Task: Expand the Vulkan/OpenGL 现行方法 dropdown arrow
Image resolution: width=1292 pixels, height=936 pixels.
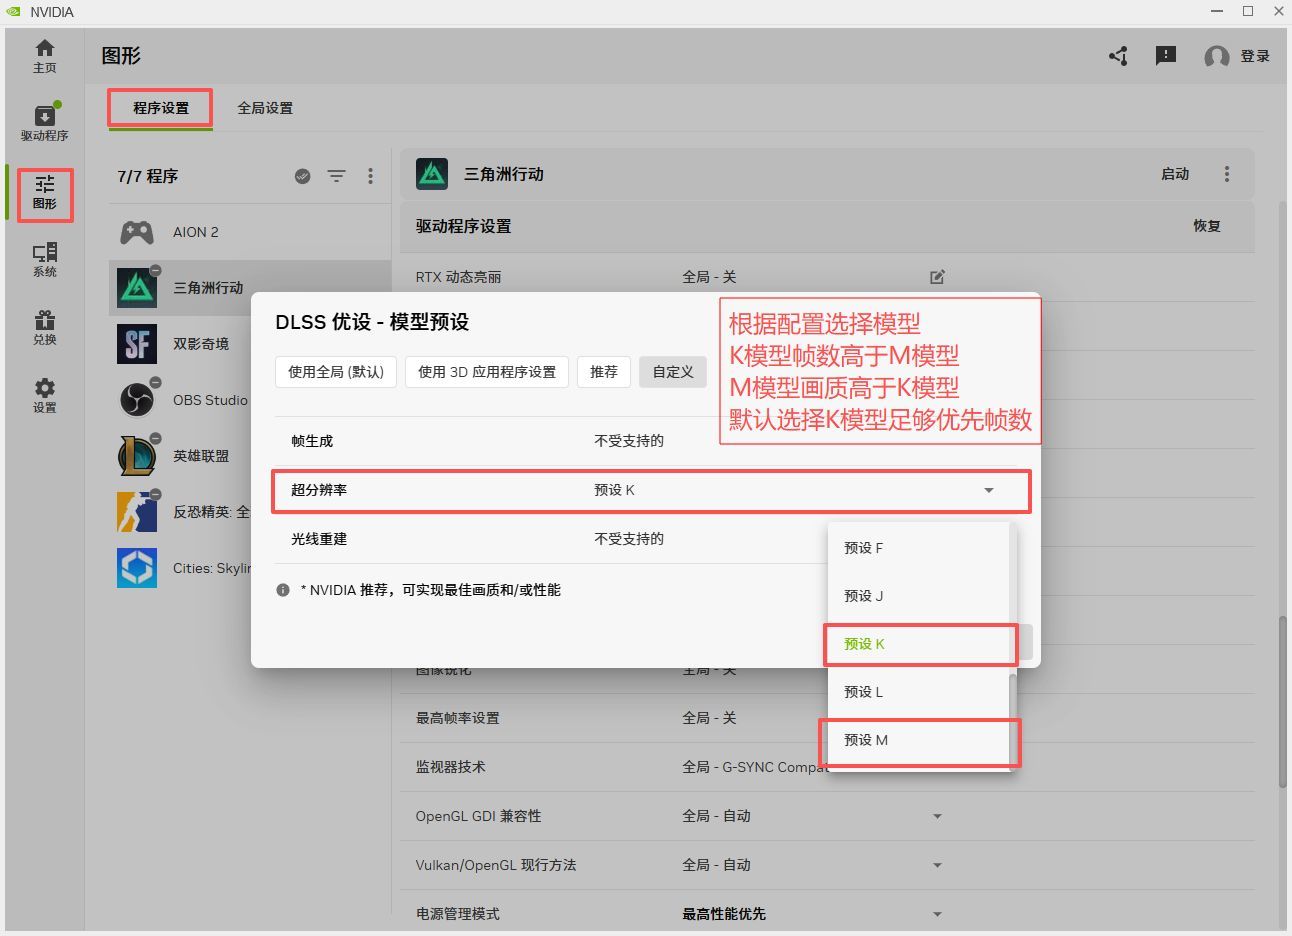Action: click(937, 865)
